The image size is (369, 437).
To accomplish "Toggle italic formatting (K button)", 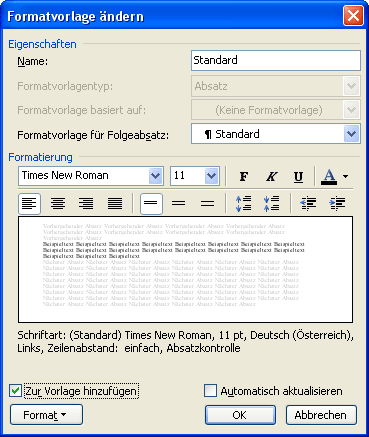I will 271,176.
